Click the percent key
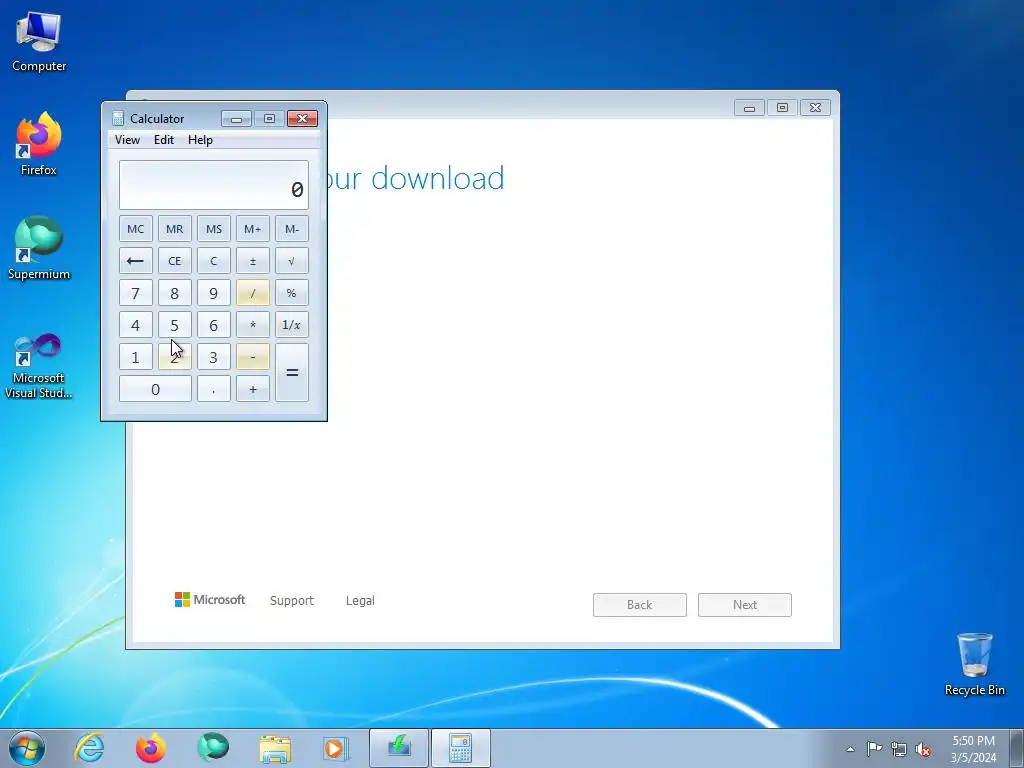Image resolution: width=1024 pixels, height=768 pixels. coord(292,293)
